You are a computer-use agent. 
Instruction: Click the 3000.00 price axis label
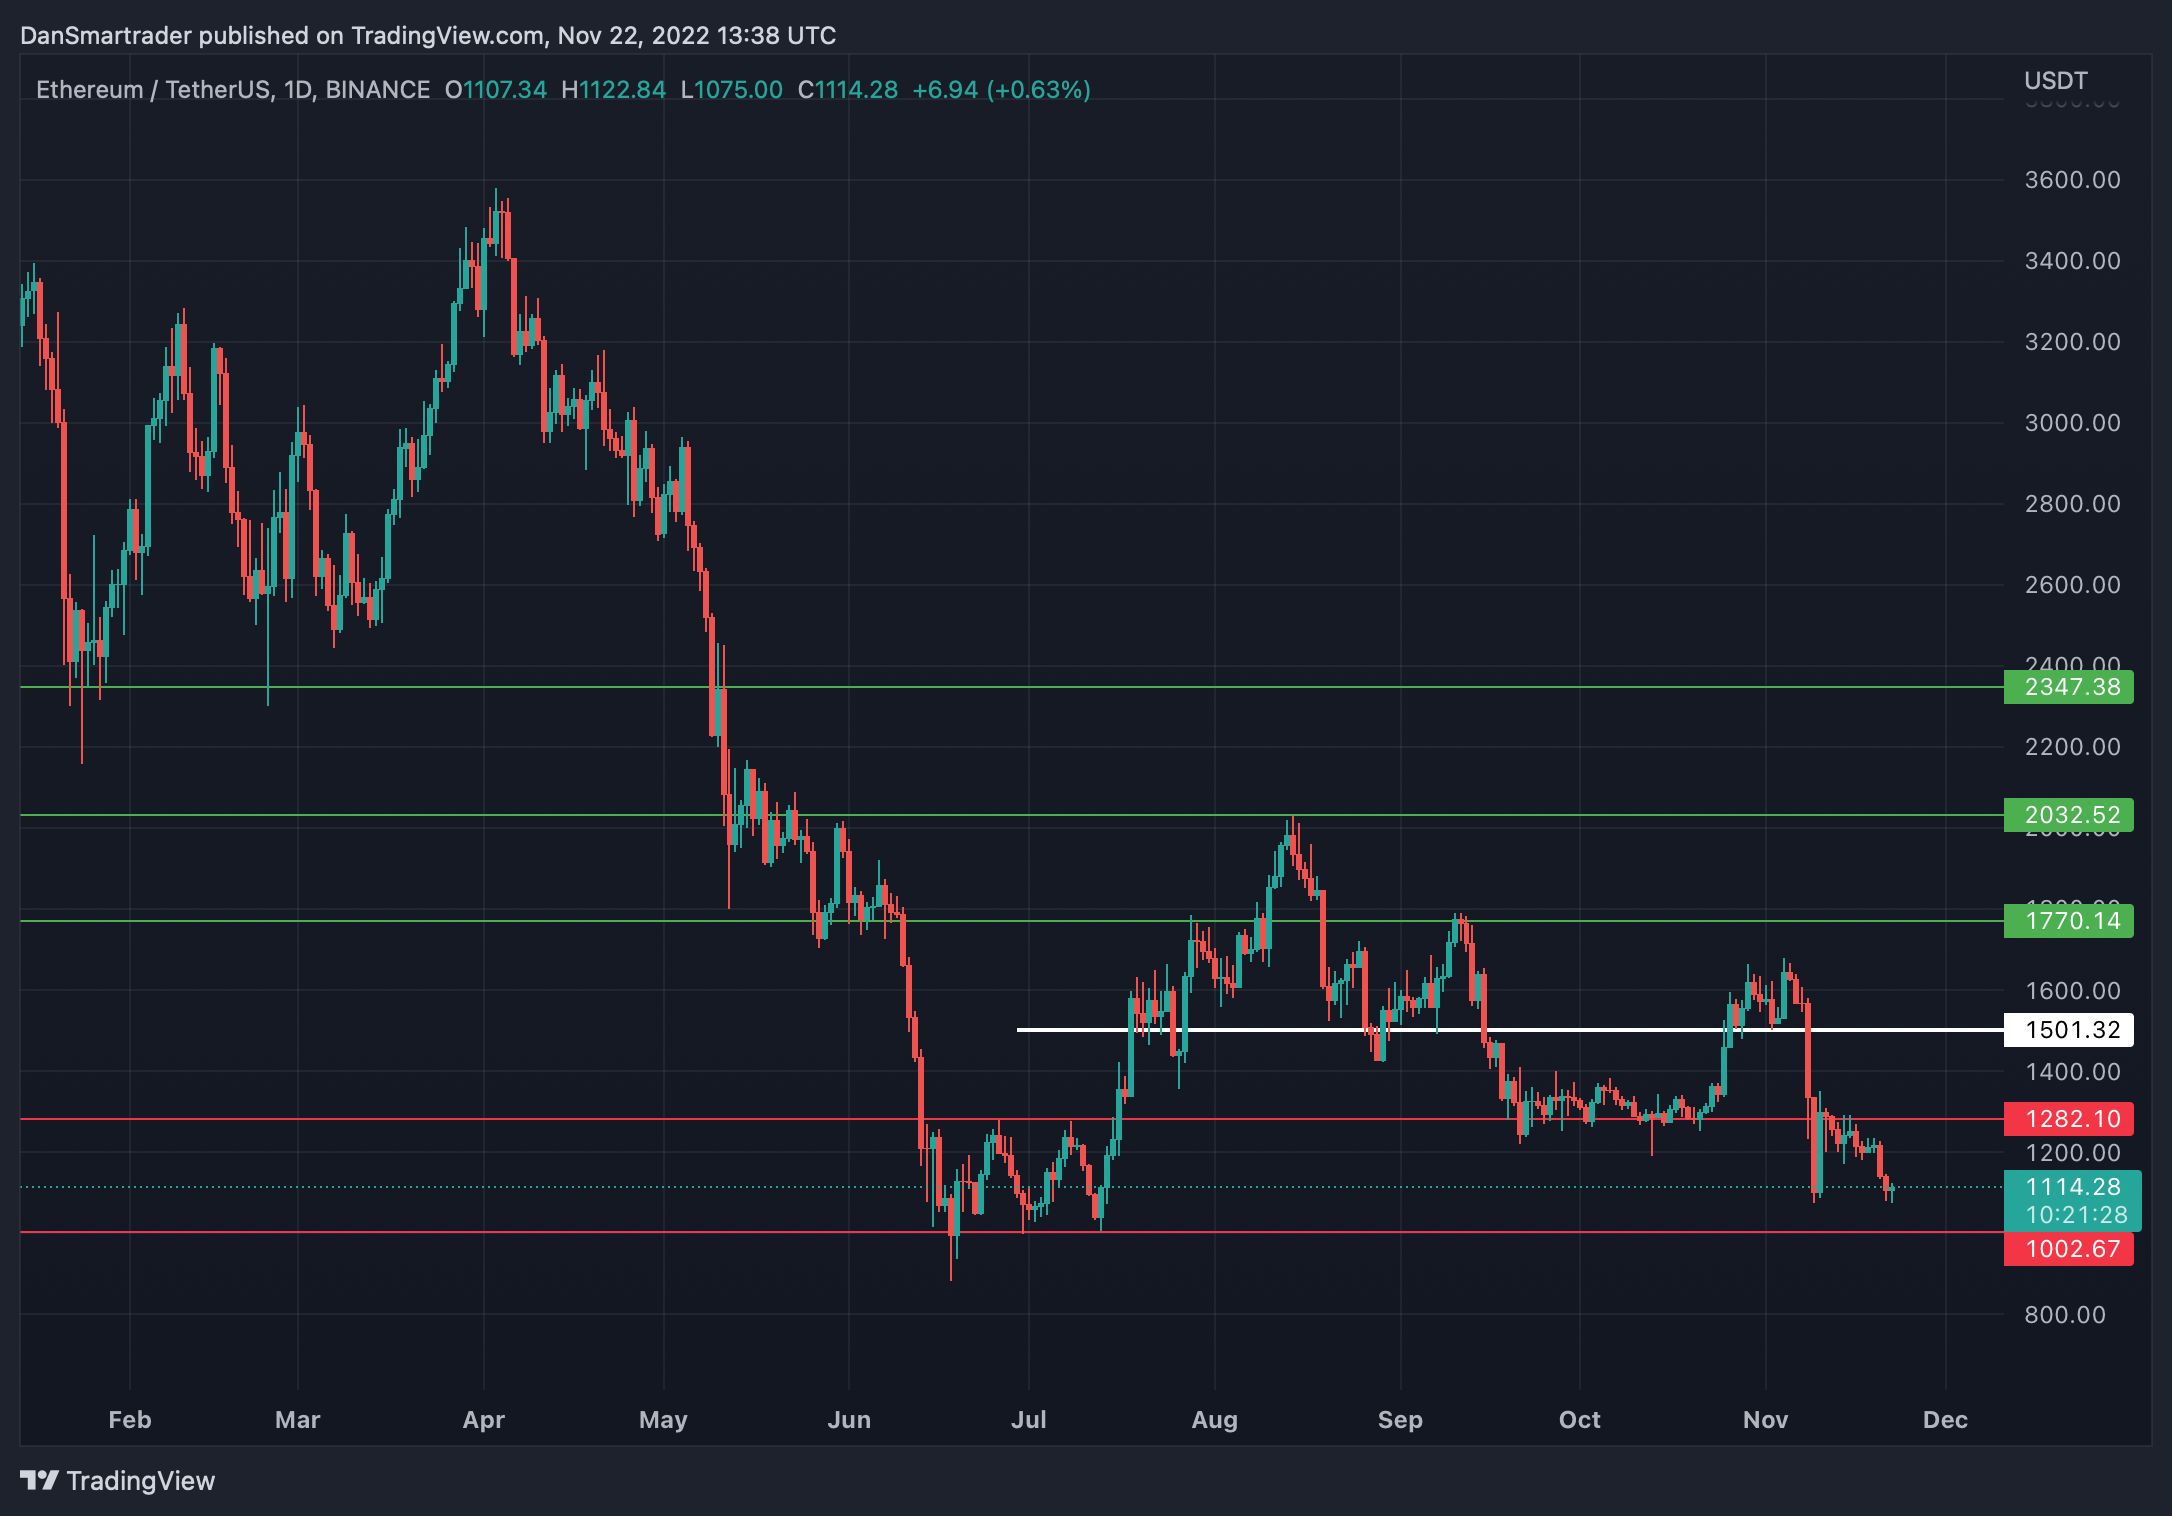tap(2073, 423)
